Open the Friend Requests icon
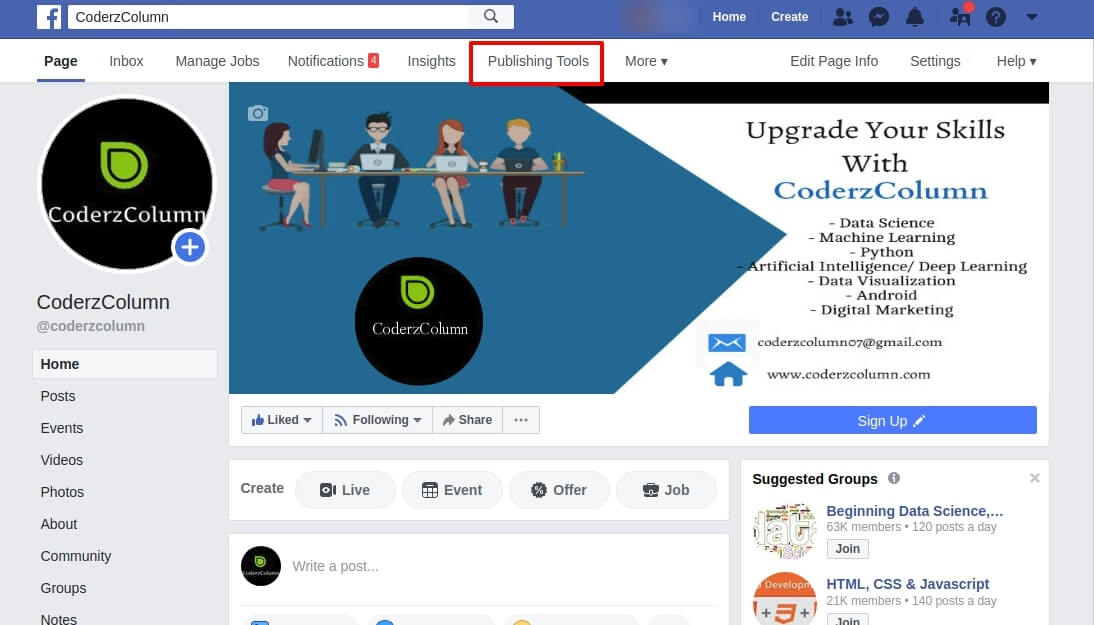 (843, 17)
